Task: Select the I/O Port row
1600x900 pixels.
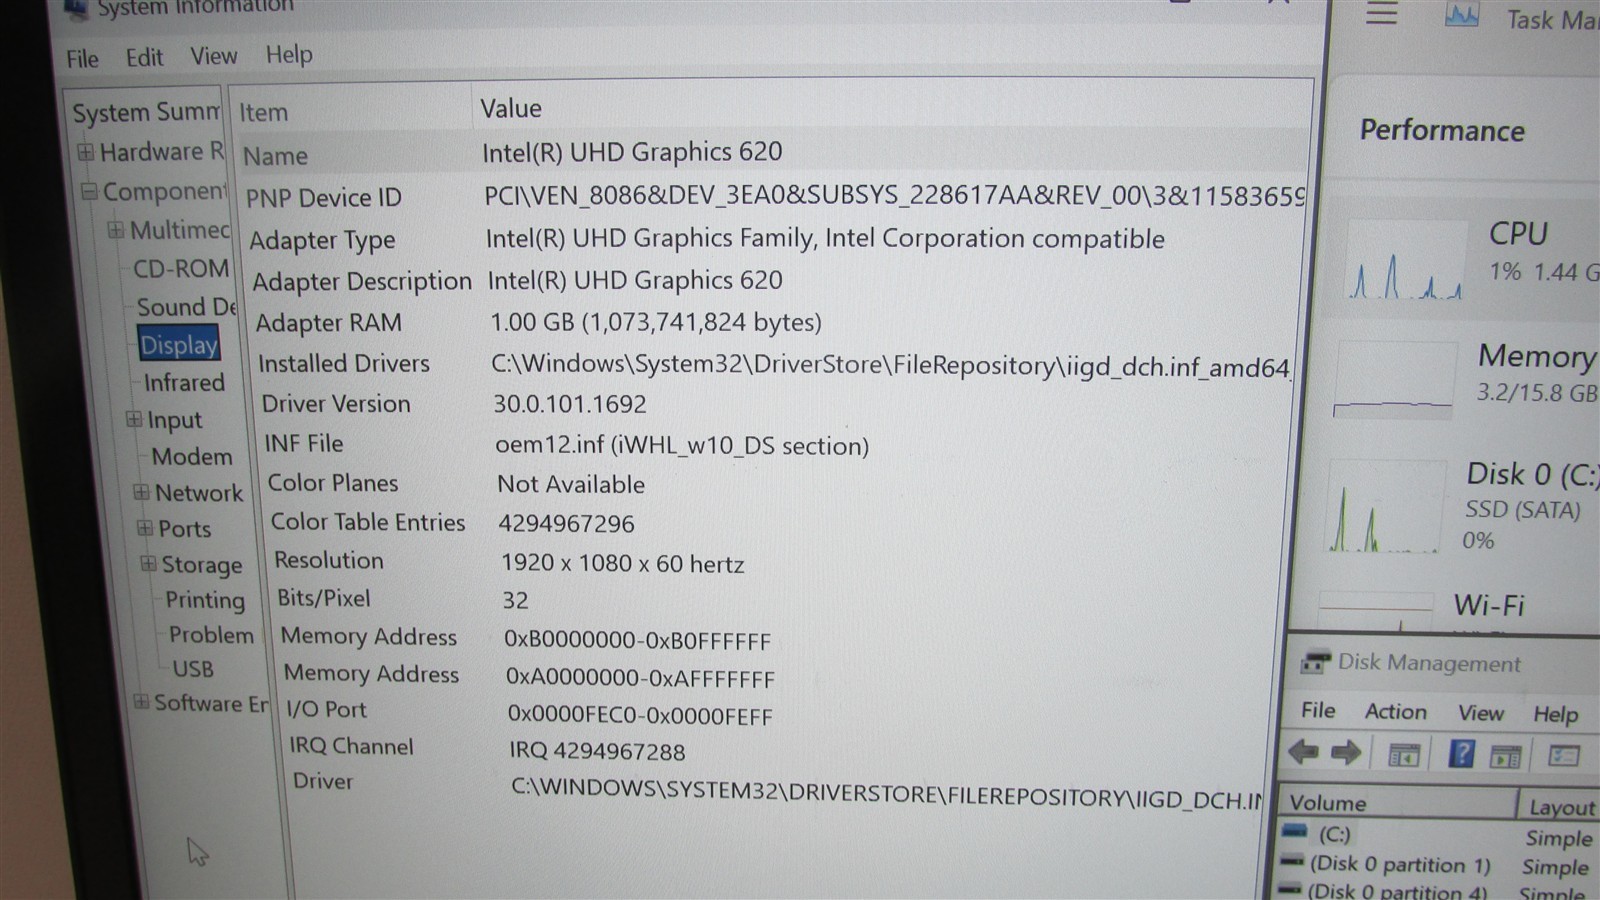Action: 778,713
